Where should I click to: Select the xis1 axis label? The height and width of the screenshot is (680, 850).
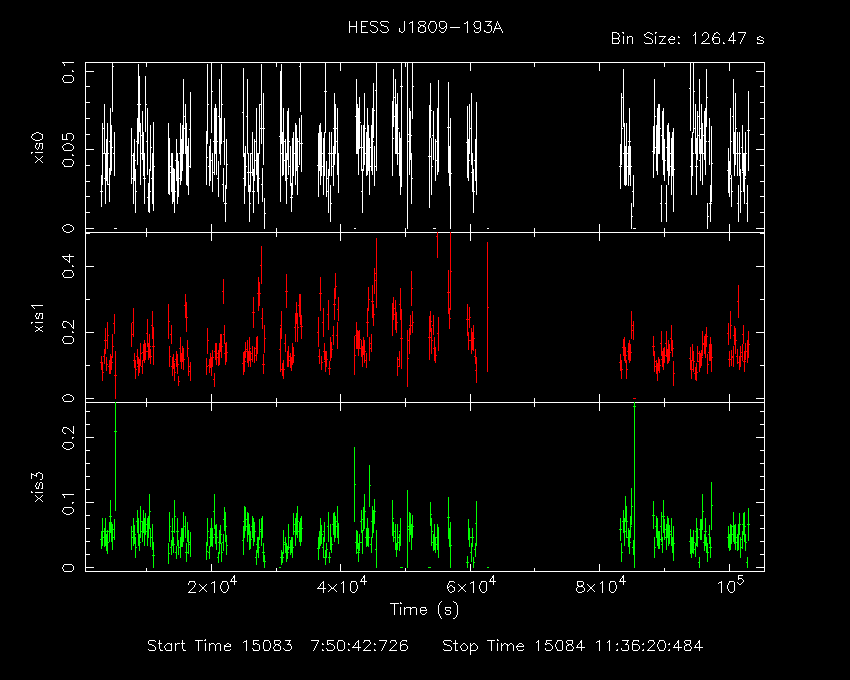38,318
